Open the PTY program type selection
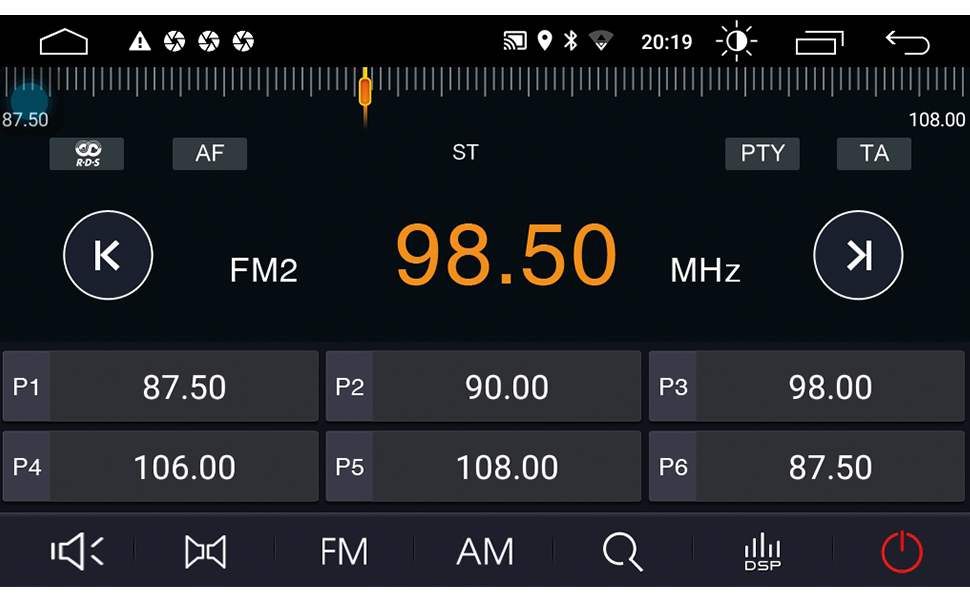The width and height of the screenshot is (970, 600). point(762,153)
